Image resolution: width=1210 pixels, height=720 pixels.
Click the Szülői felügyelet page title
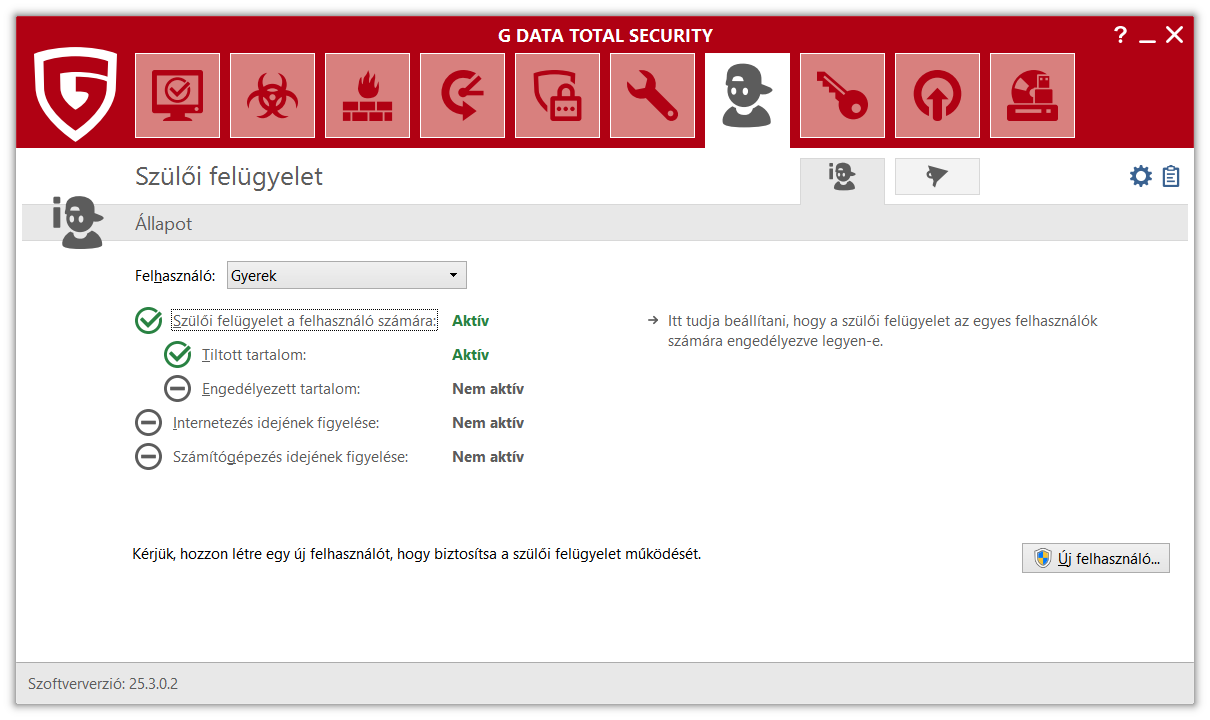(x=229, y=177)
